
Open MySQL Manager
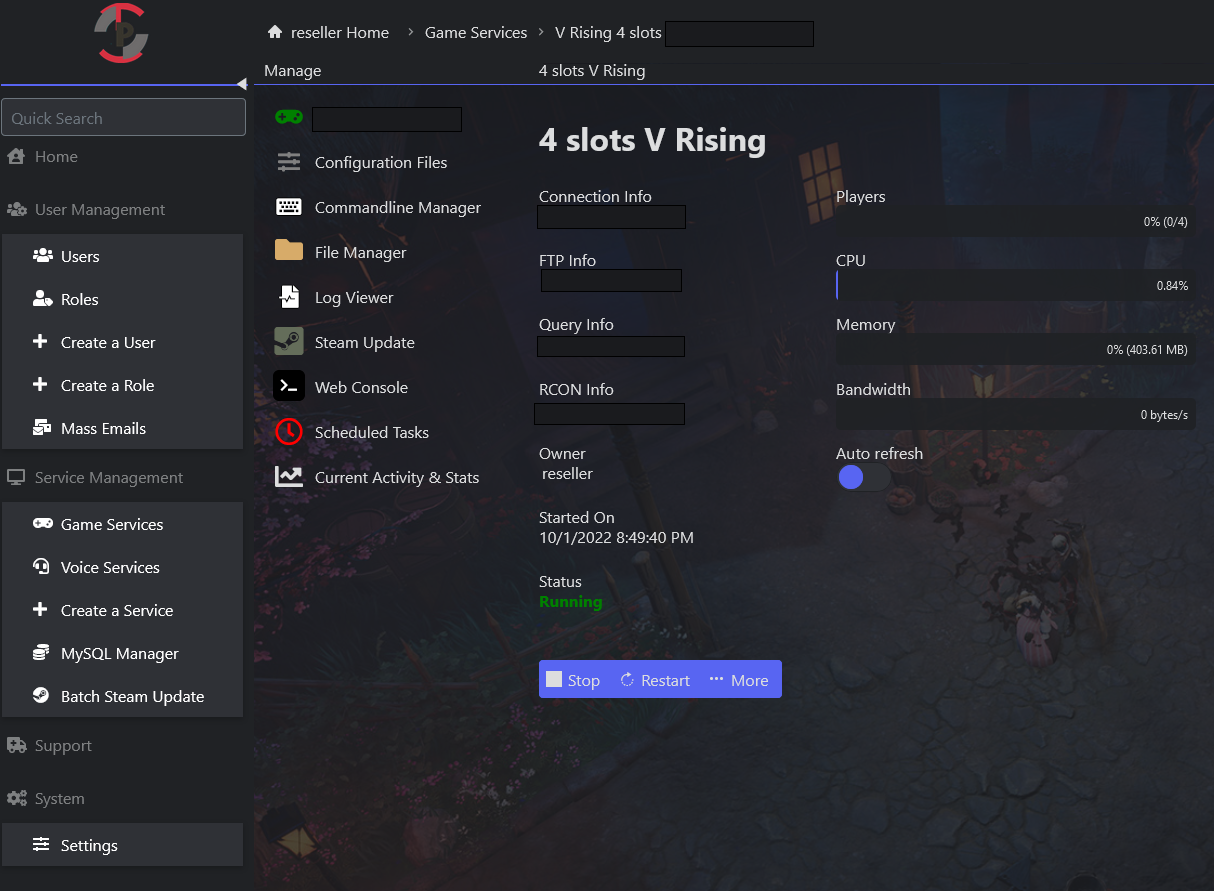pos(120,654)
